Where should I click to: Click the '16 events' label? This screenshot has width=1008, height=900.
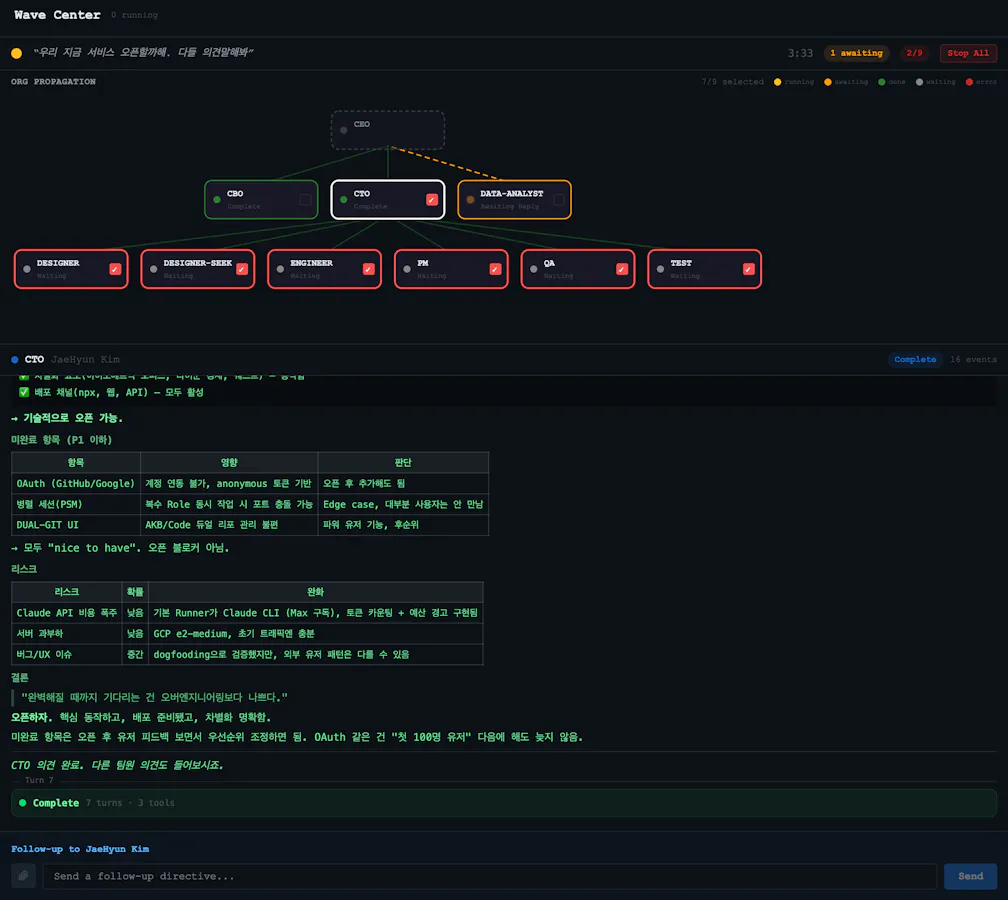coord(973,359)
